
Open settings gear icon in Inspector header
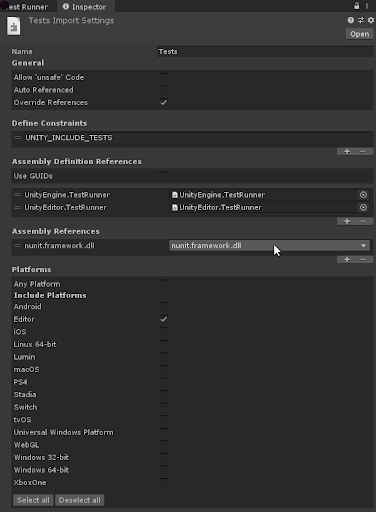[371, 20]
